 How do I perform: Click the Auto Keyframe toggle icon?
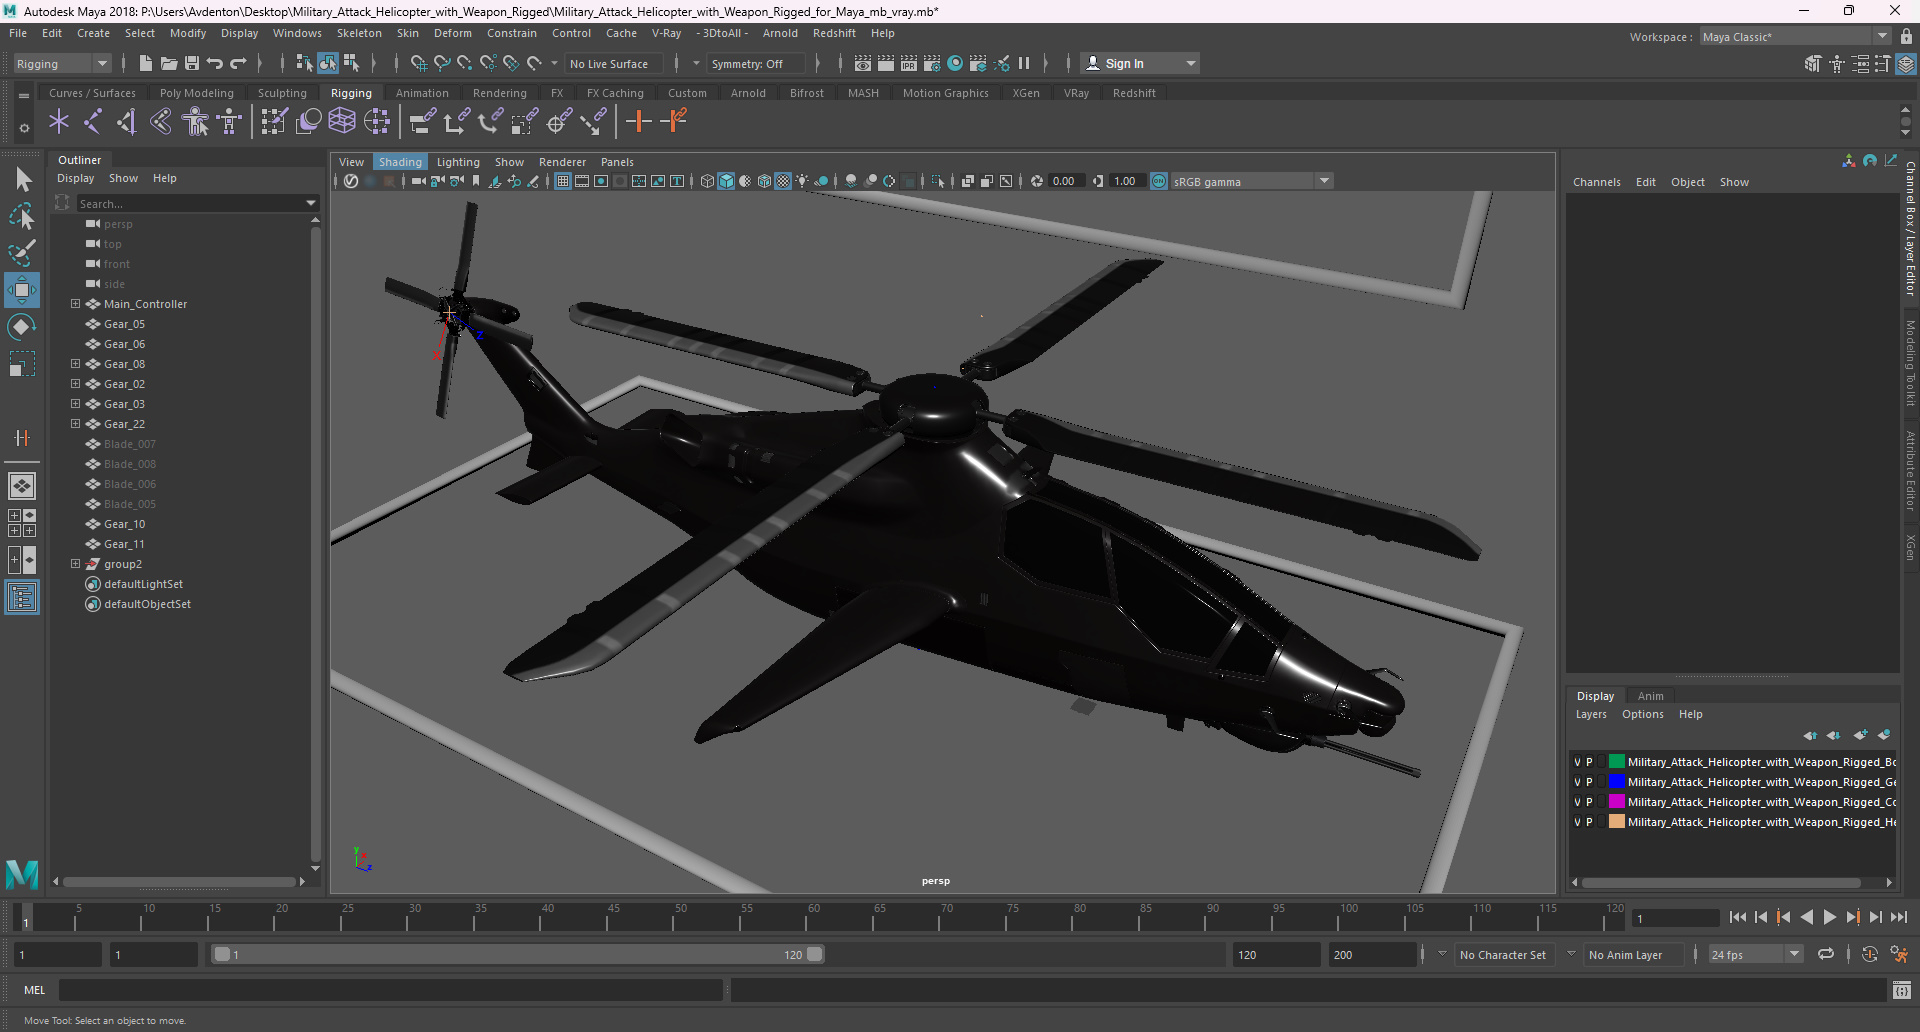(1869, 954)
